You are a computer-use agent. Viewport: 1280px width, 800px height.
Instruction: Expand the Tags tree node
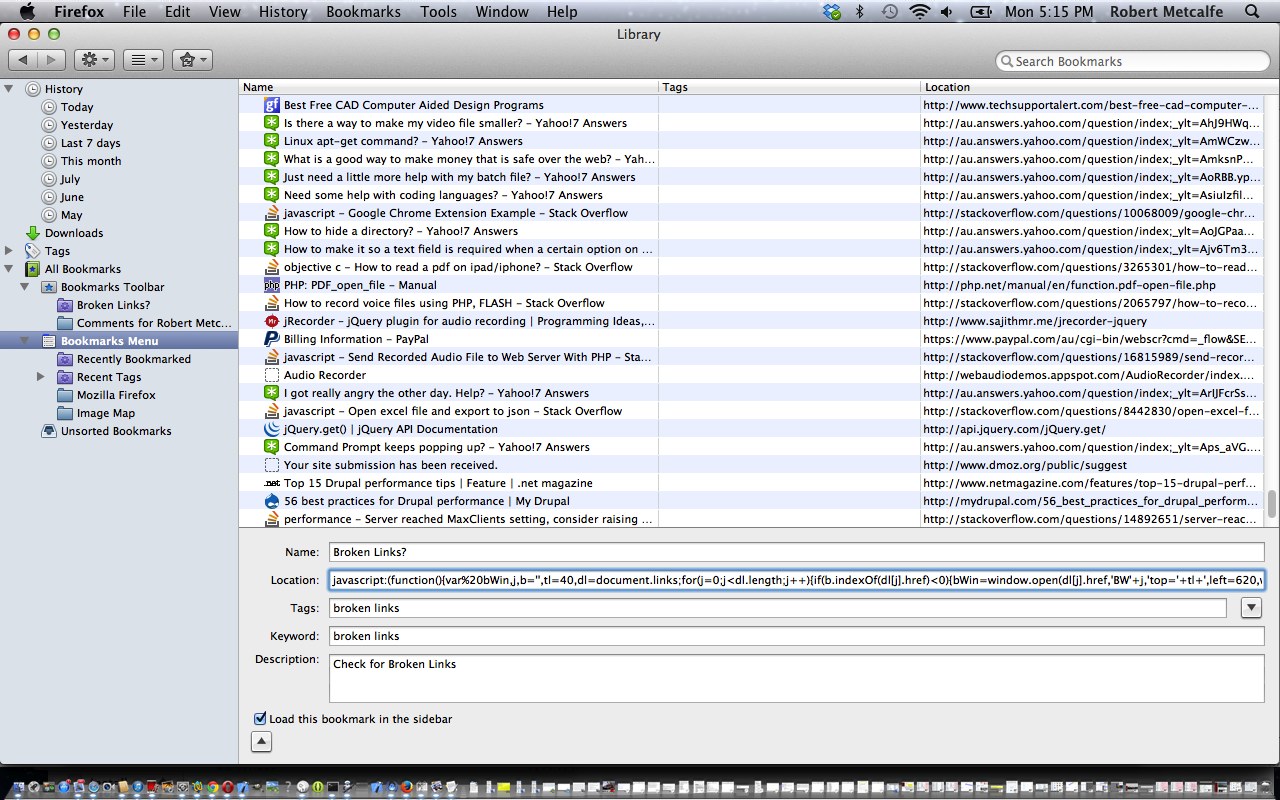coord(9,251)
